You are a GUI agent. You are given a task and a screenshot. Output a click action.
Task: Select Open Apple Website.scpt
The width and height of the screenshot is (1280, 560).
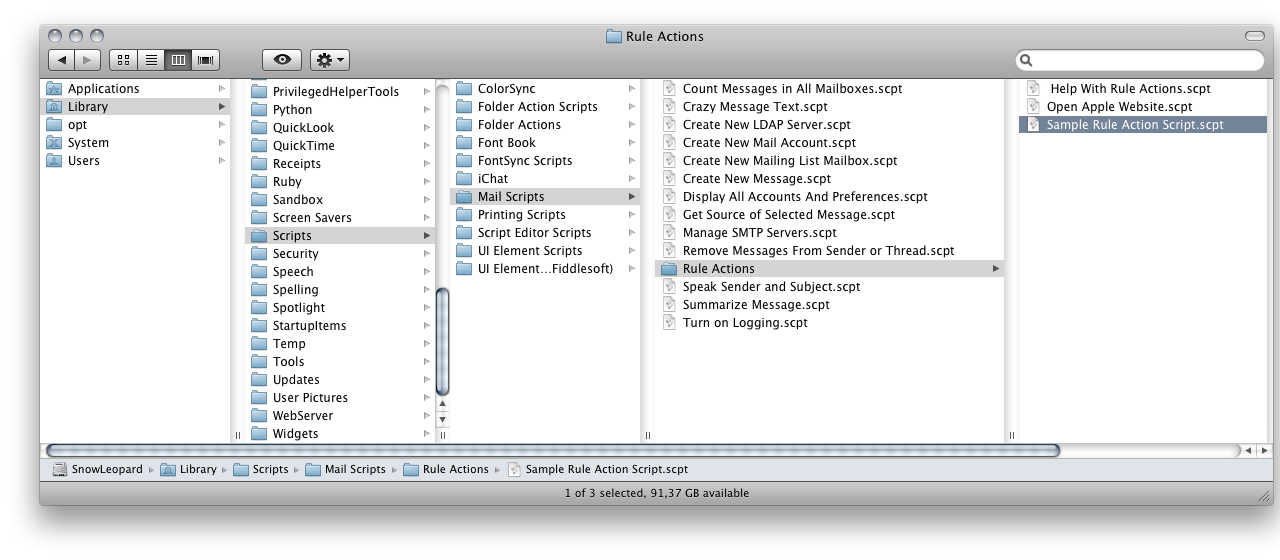pos(1120,107)
